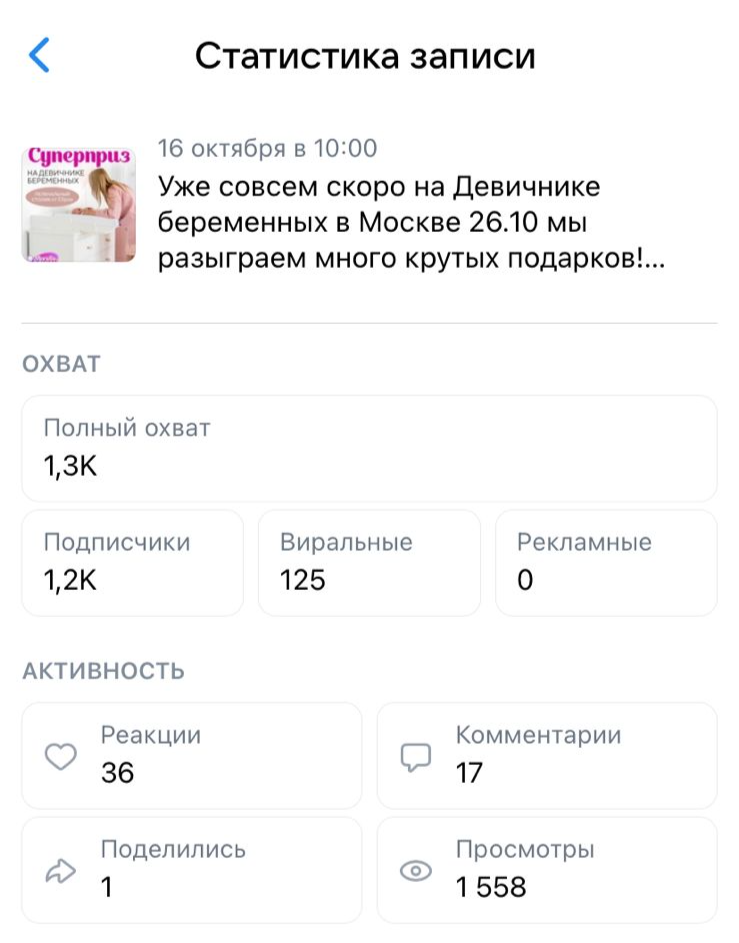
Task: Open the Поделились activity card
Action: pos(192,870)
